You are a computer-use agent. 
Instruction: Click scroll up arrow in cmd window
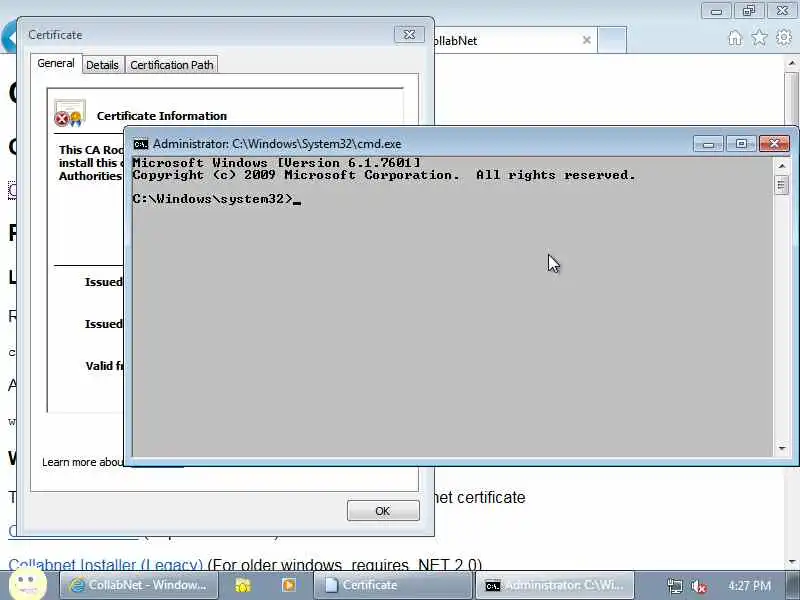782,165
